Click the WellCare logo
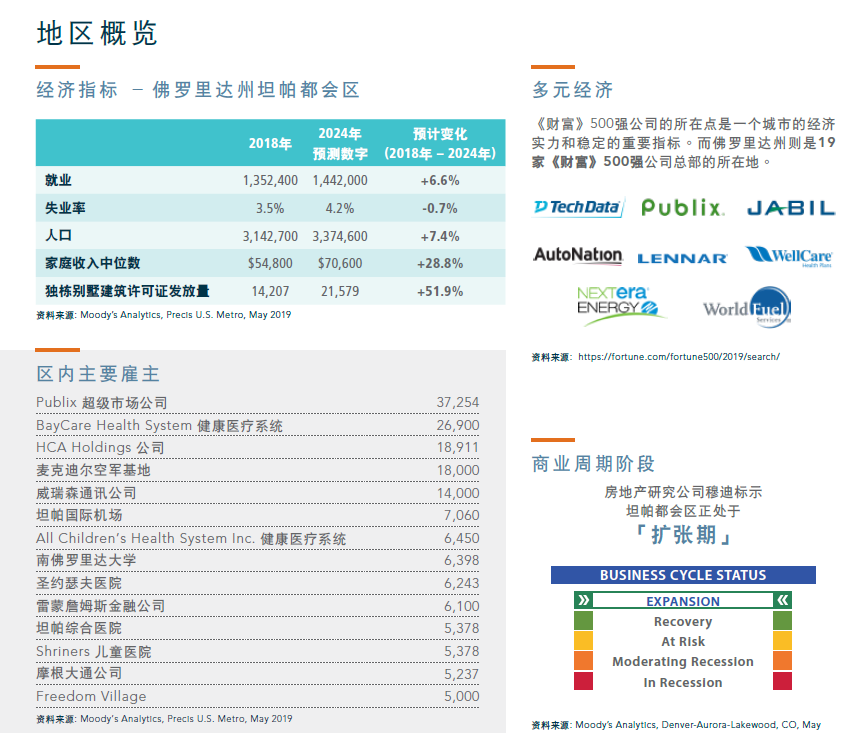Viewport: 858px width, 733px height. pyautogui.click(x=789, y=255)
